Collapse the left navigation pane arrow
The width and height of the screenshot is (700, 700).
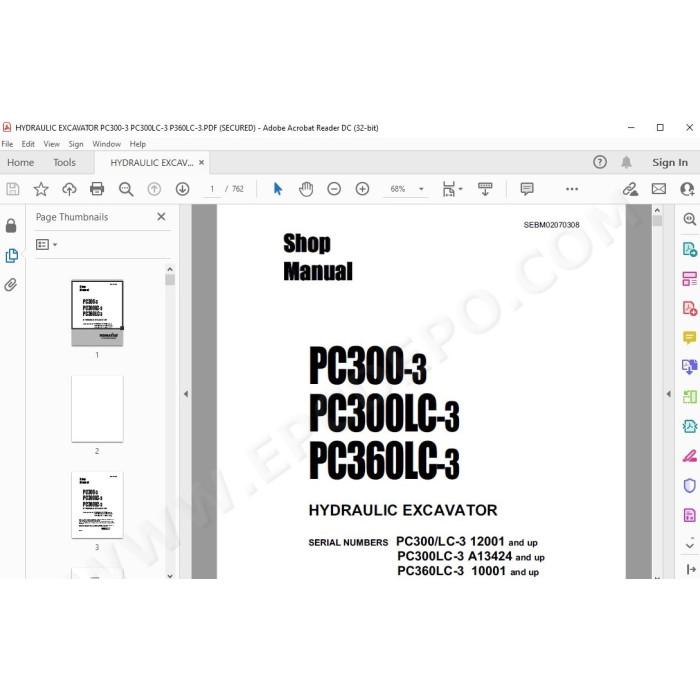(186, 394)
